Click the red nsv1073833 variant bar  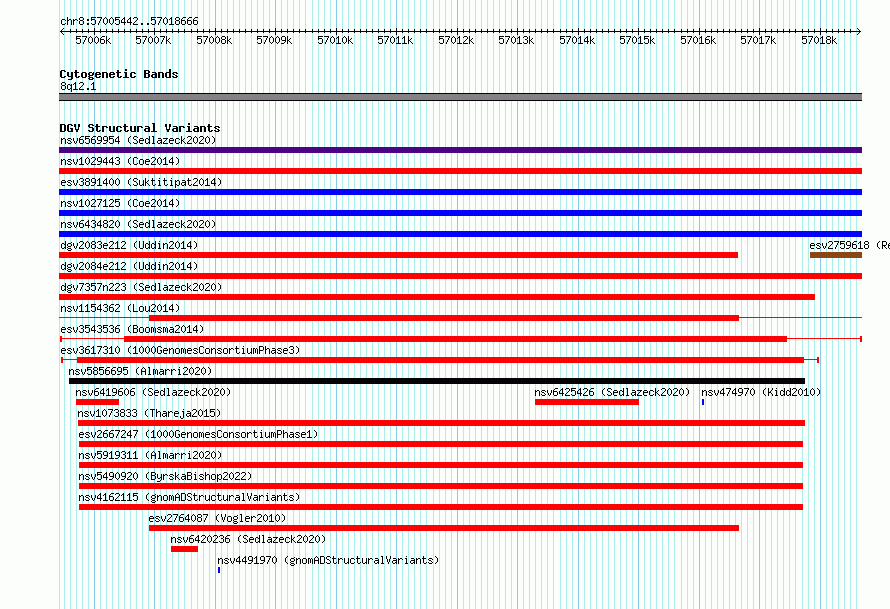[442, 423]
